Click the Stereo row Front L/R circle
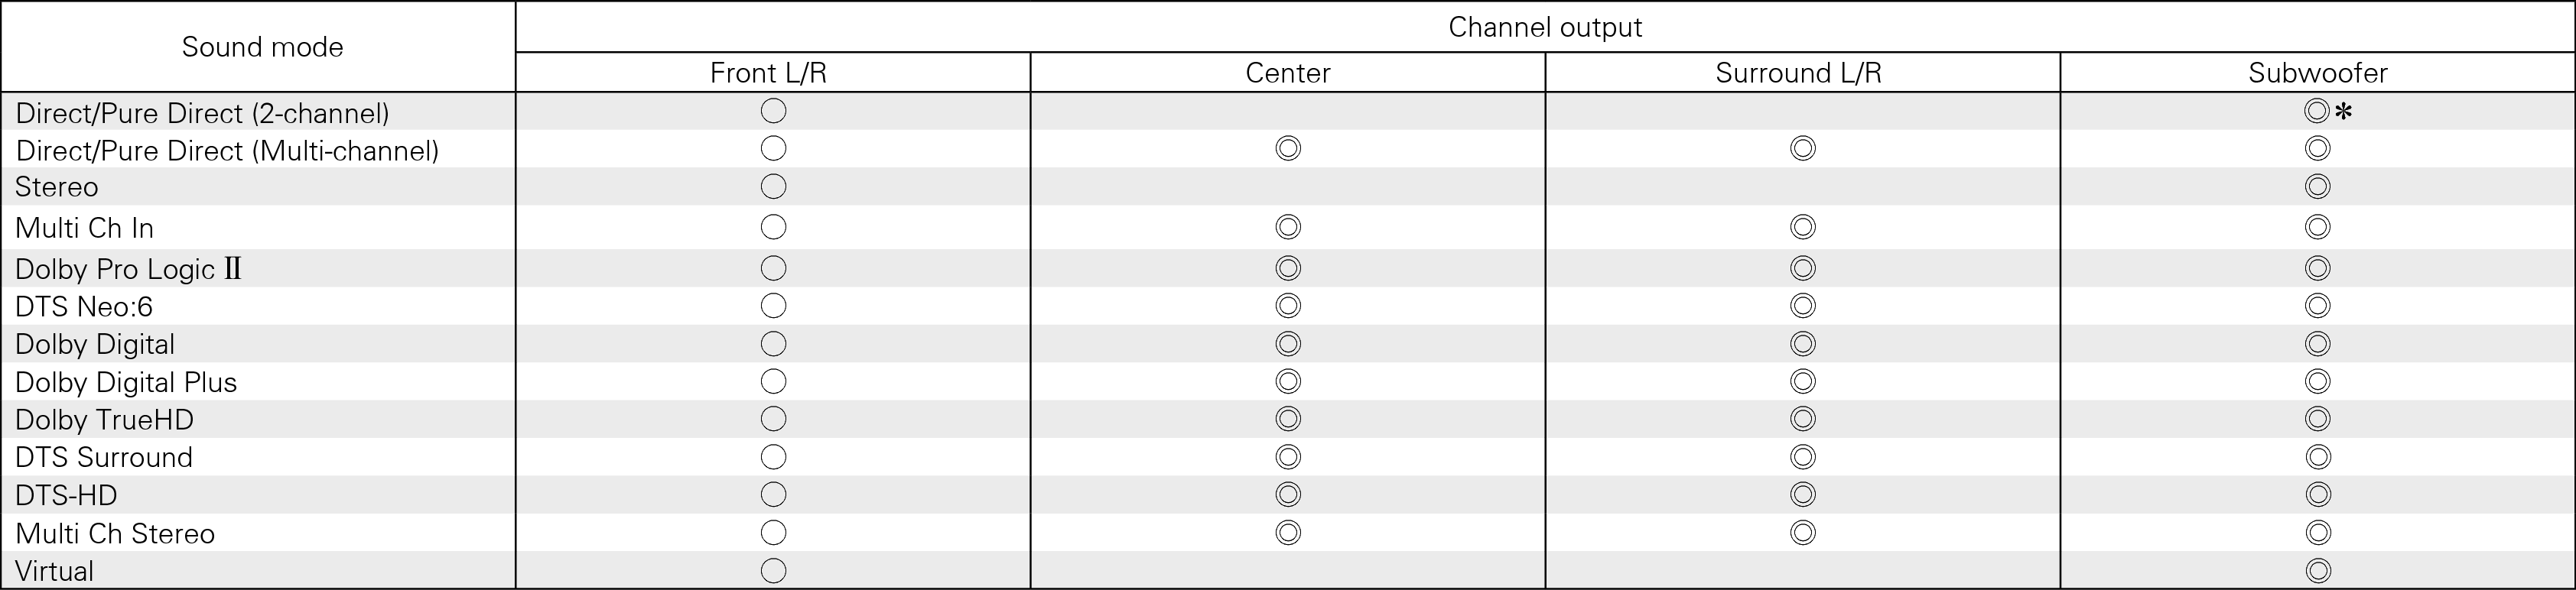This screenshot has width=2576, height=590. 773,186
